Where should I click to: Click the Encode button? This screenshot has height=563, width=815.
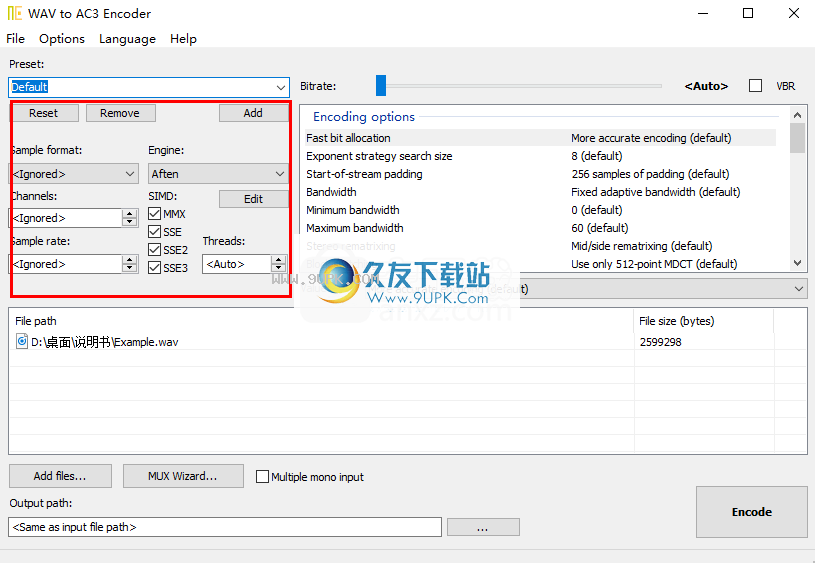752,512
